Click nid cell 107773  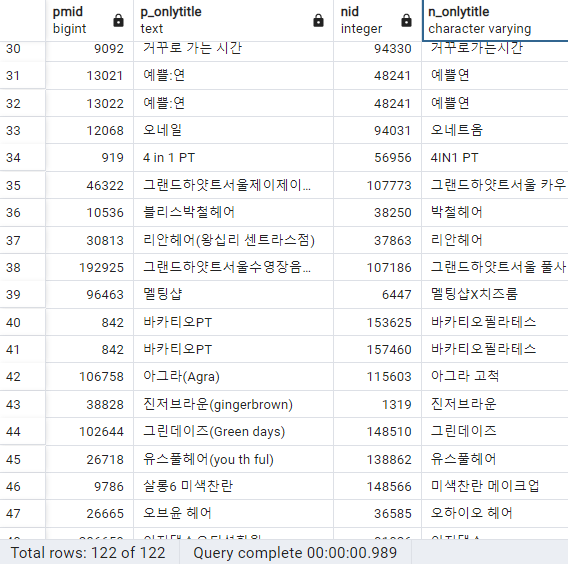(x=377, y=185)
